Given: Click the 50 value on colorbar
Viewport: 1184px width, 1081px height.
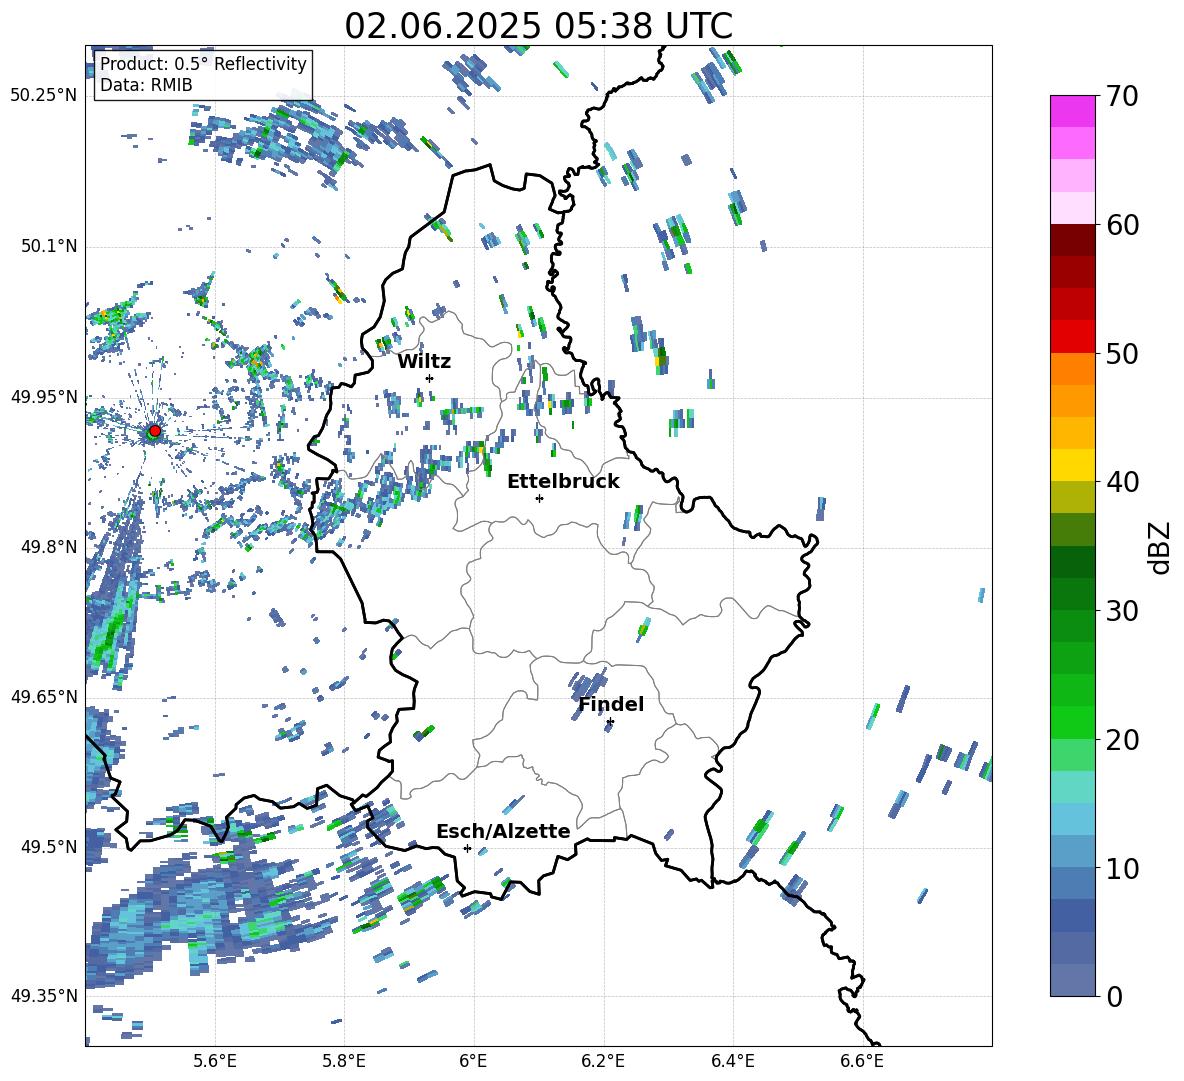Looking at the screenshot, I should (1122, 353).
